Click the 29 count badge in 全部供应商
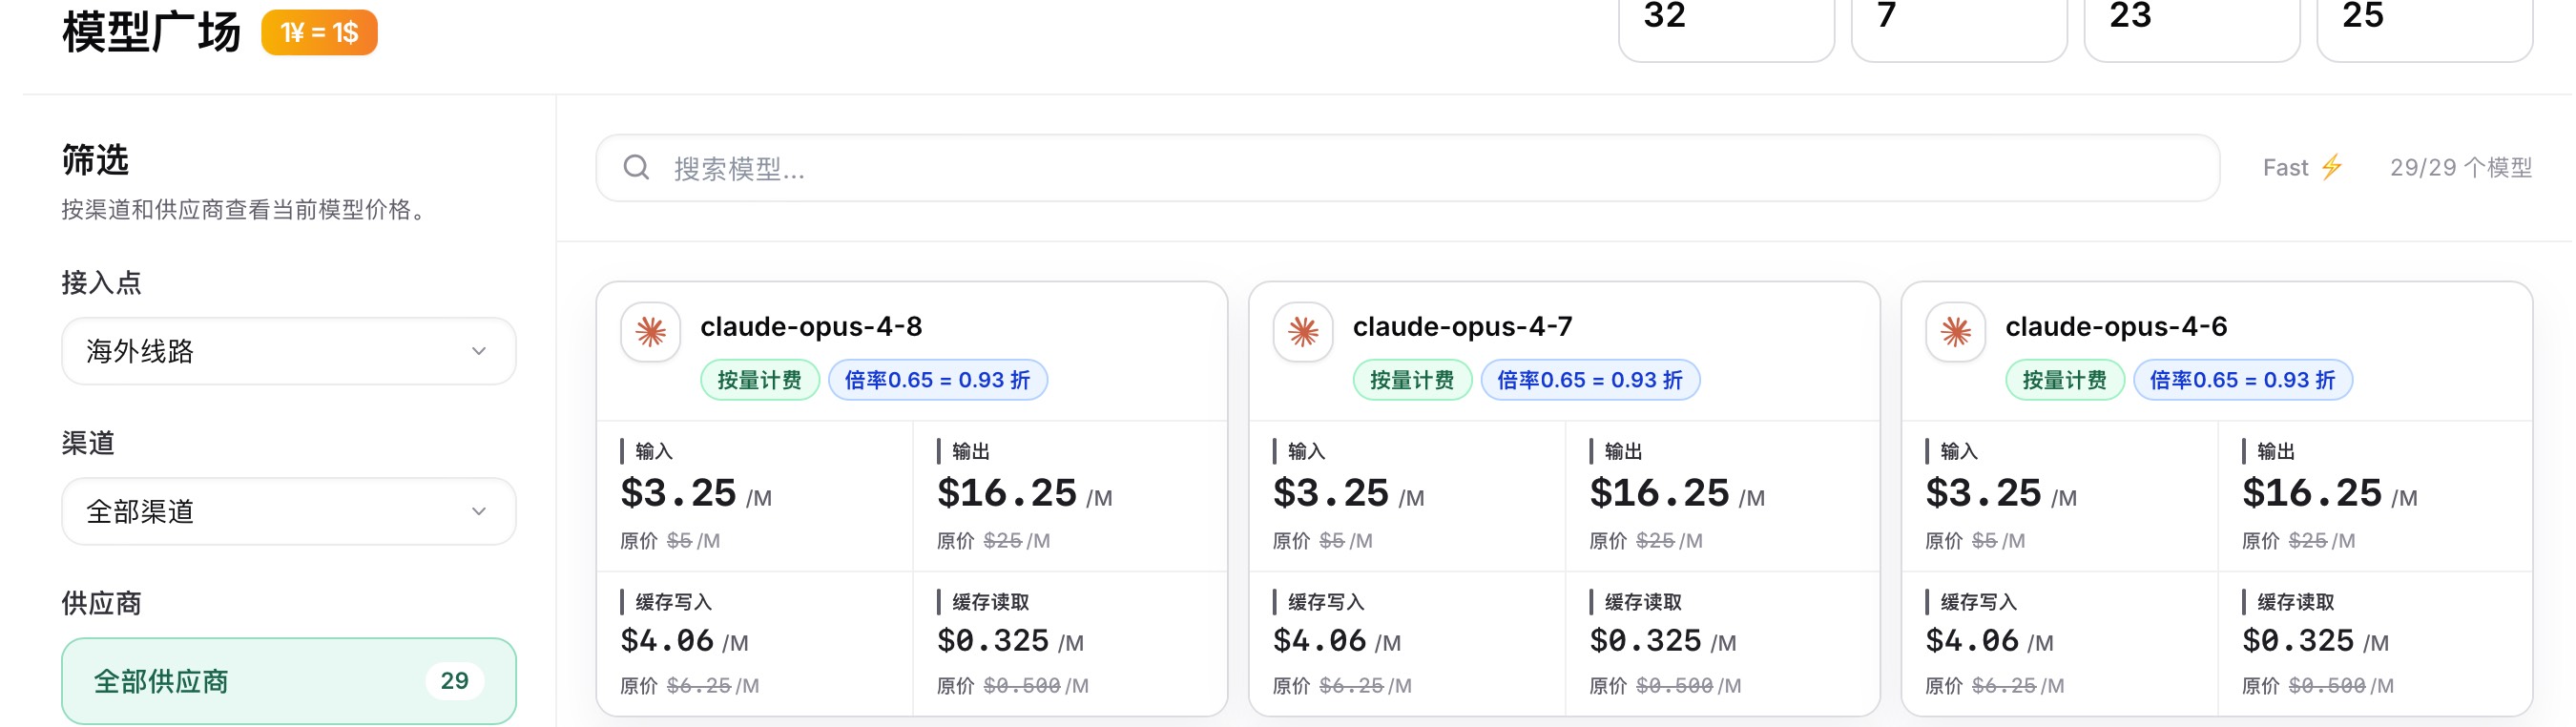Image resolution: width=2576 pixels, height=727 pixels. coord(454,681)
